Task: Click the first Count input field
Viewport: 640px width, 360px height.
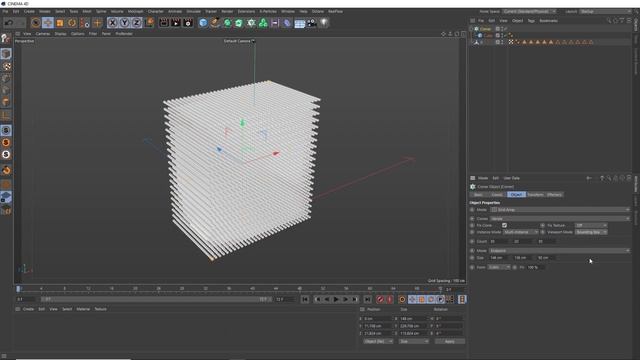Action: coord(498,242)
